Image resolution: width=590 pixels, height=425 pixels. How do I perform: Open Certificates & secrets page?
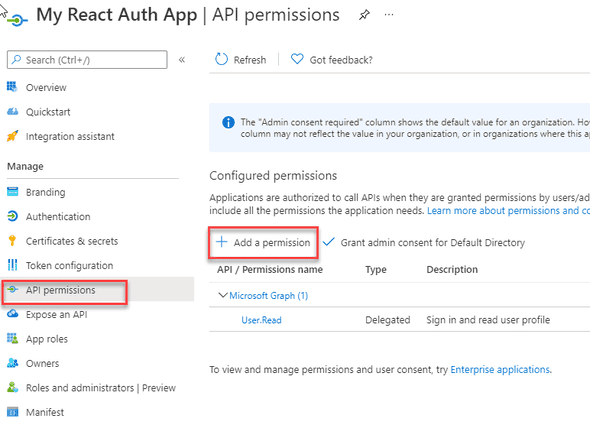tap(71, 241)
